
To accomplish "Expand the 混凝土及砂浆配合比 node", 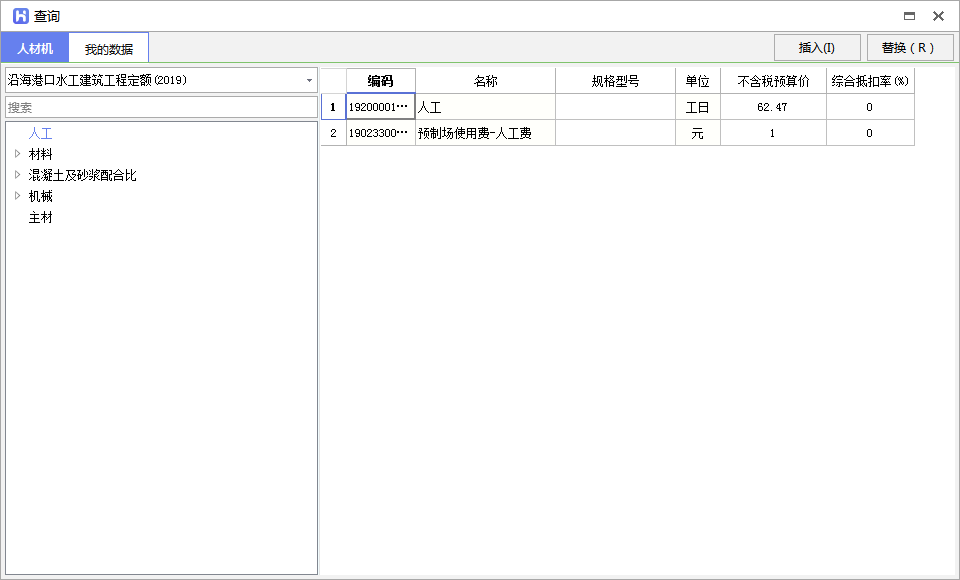I will 17,175.
